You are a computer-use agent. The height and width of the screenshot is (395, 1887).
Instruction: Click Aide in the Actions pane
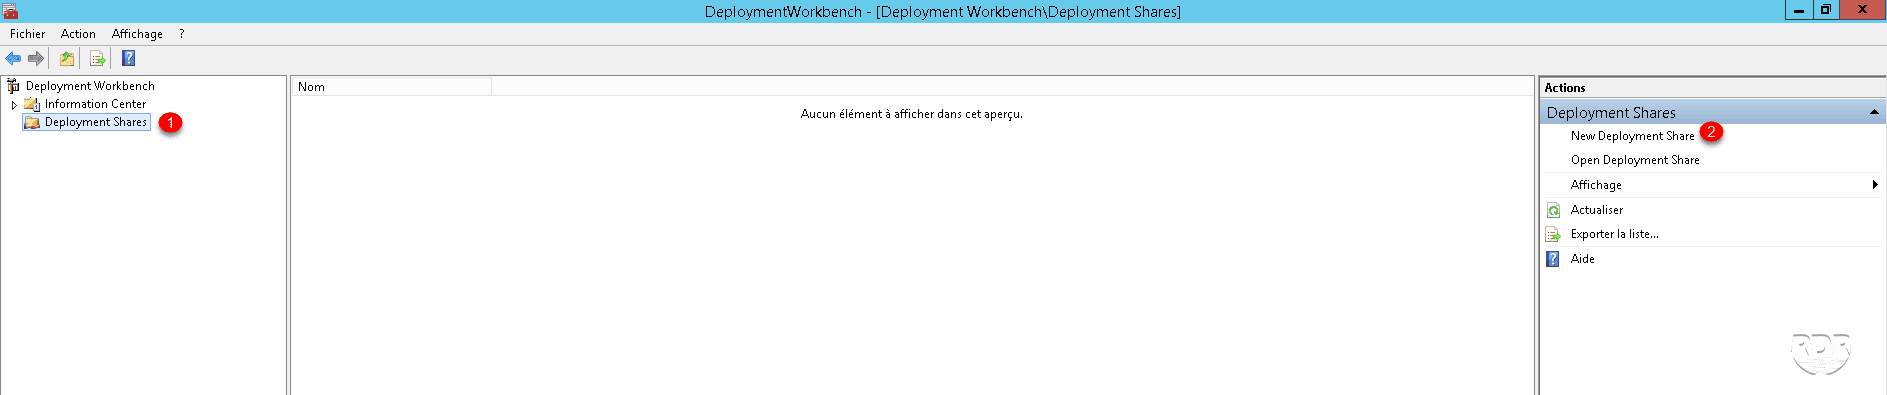[x=1582, y=259]
